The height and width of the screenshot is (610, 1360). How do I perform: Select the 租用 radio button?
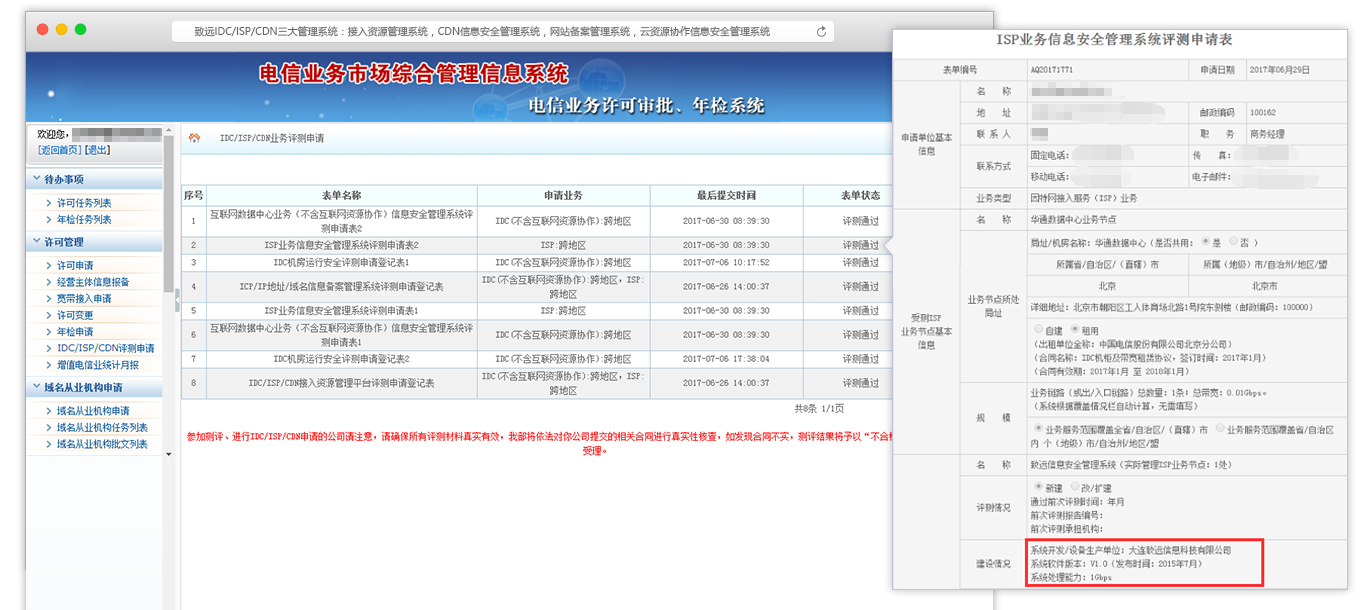(x=1075, y=329)
